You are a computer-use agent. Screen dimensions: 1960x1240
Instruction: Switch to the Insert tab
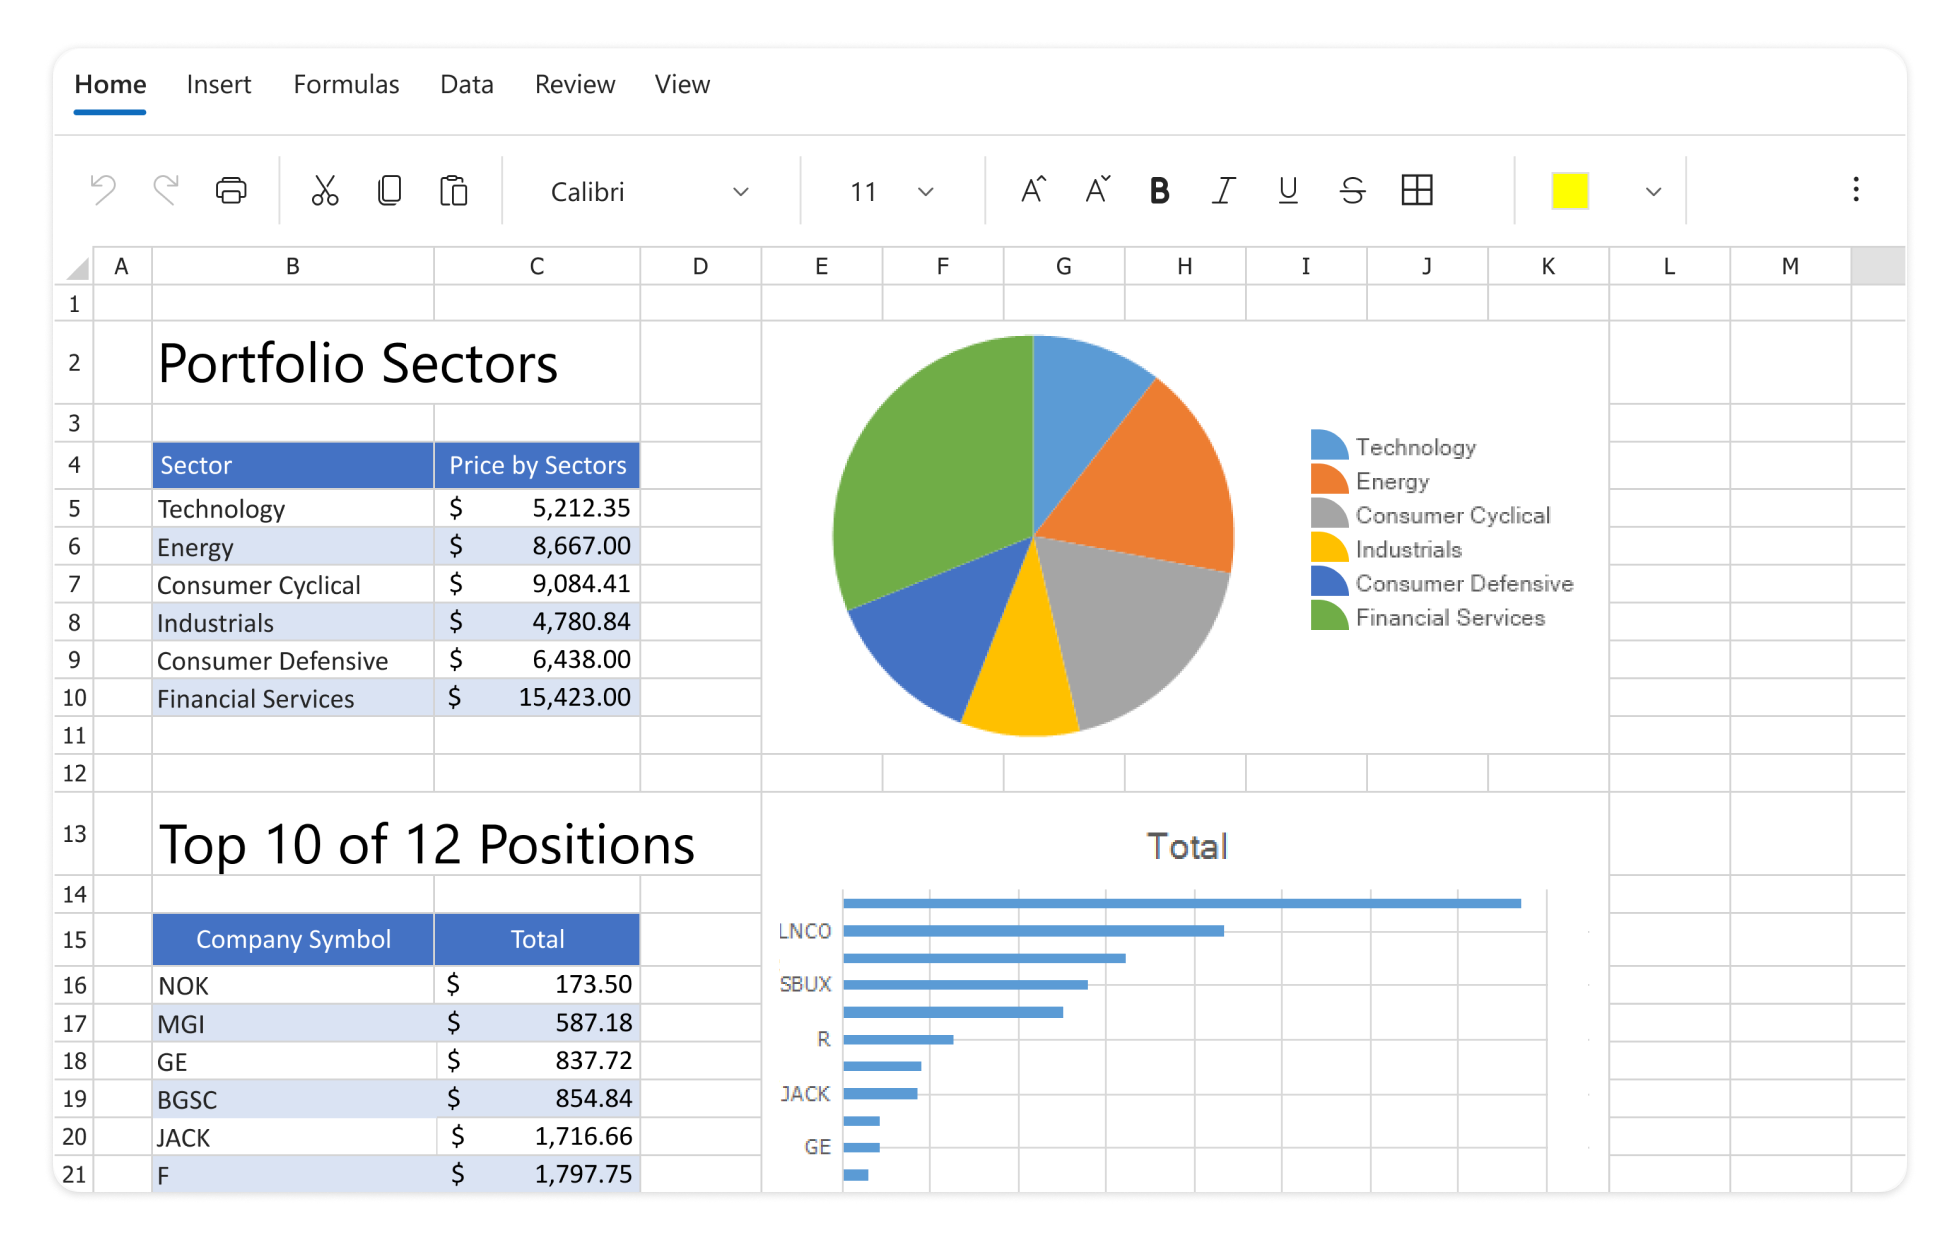tap(219, 84)
